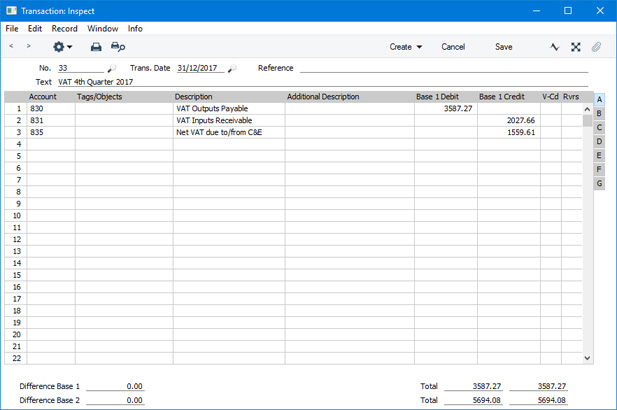The image size is (617, 410).
Task: Click the printer icon
Action: (x=96, y=47)
